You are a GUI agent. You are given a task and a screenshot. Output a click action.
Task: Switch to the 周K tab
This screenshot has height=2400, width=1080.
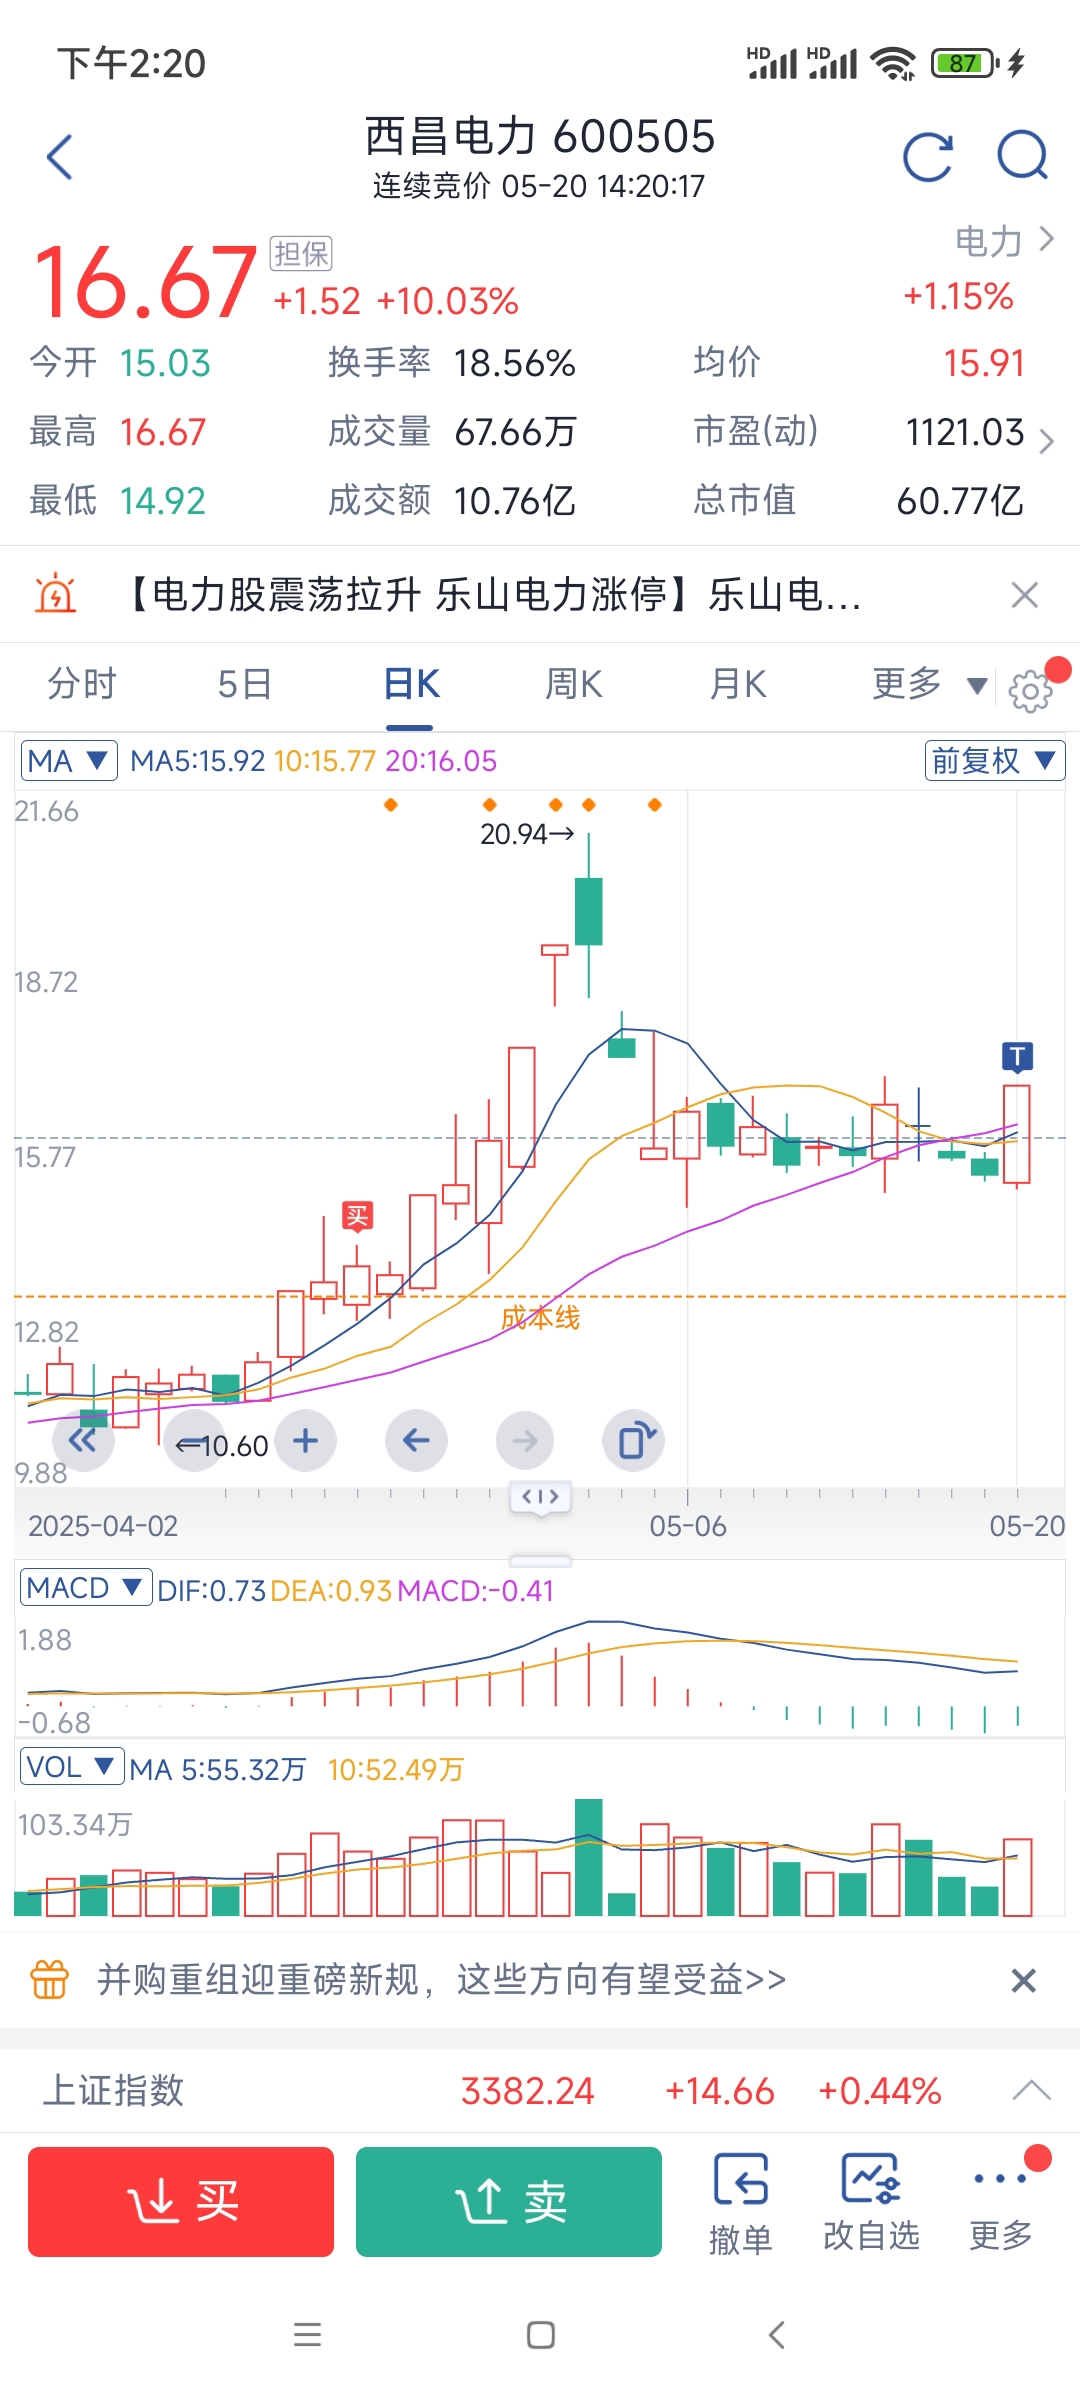(574, 685)
